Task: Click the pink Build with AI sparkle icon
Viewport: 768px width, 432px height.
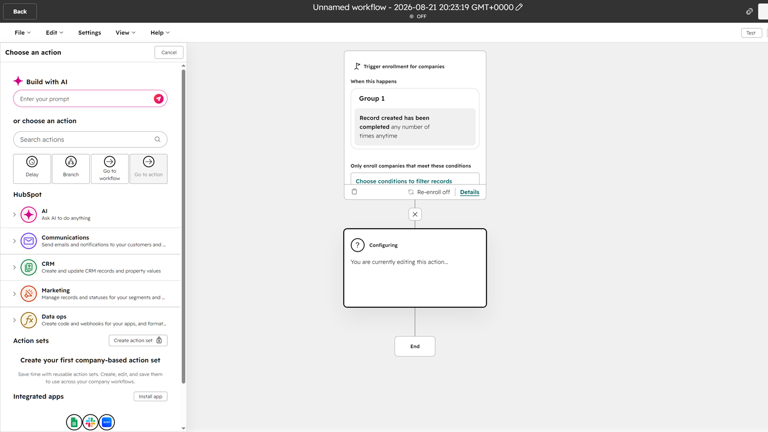Action: (18, 81)
